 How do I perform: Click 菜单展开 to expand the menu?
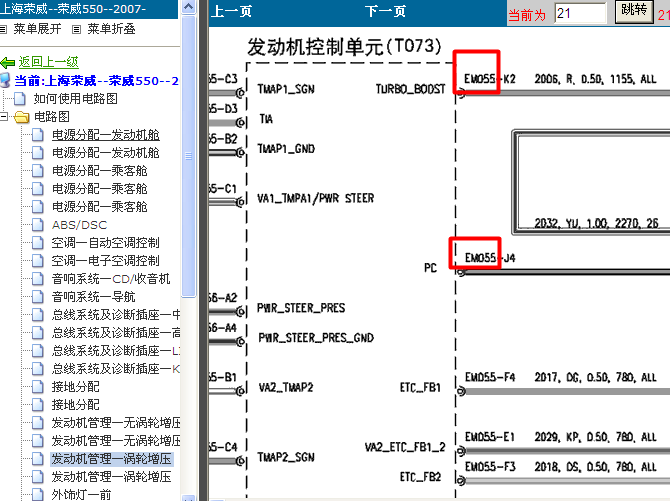tap(37, 29)
